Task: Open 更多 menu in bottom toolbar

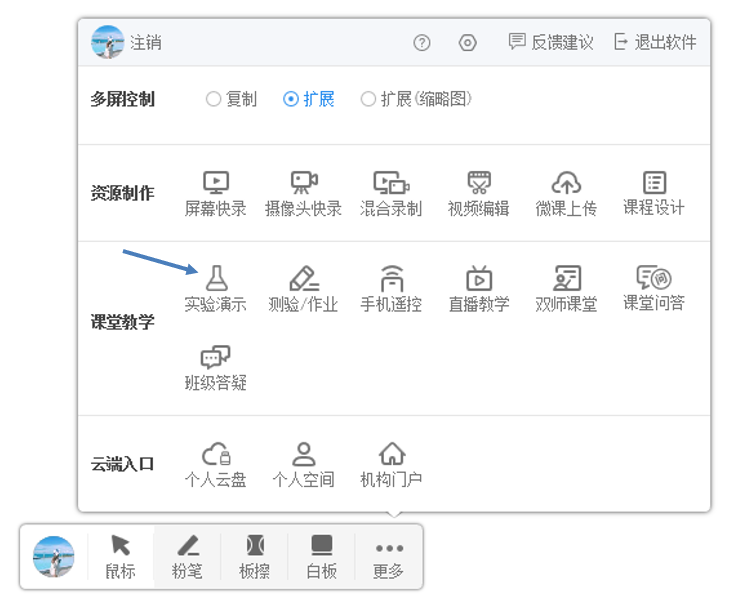Action: click(388, 557)
